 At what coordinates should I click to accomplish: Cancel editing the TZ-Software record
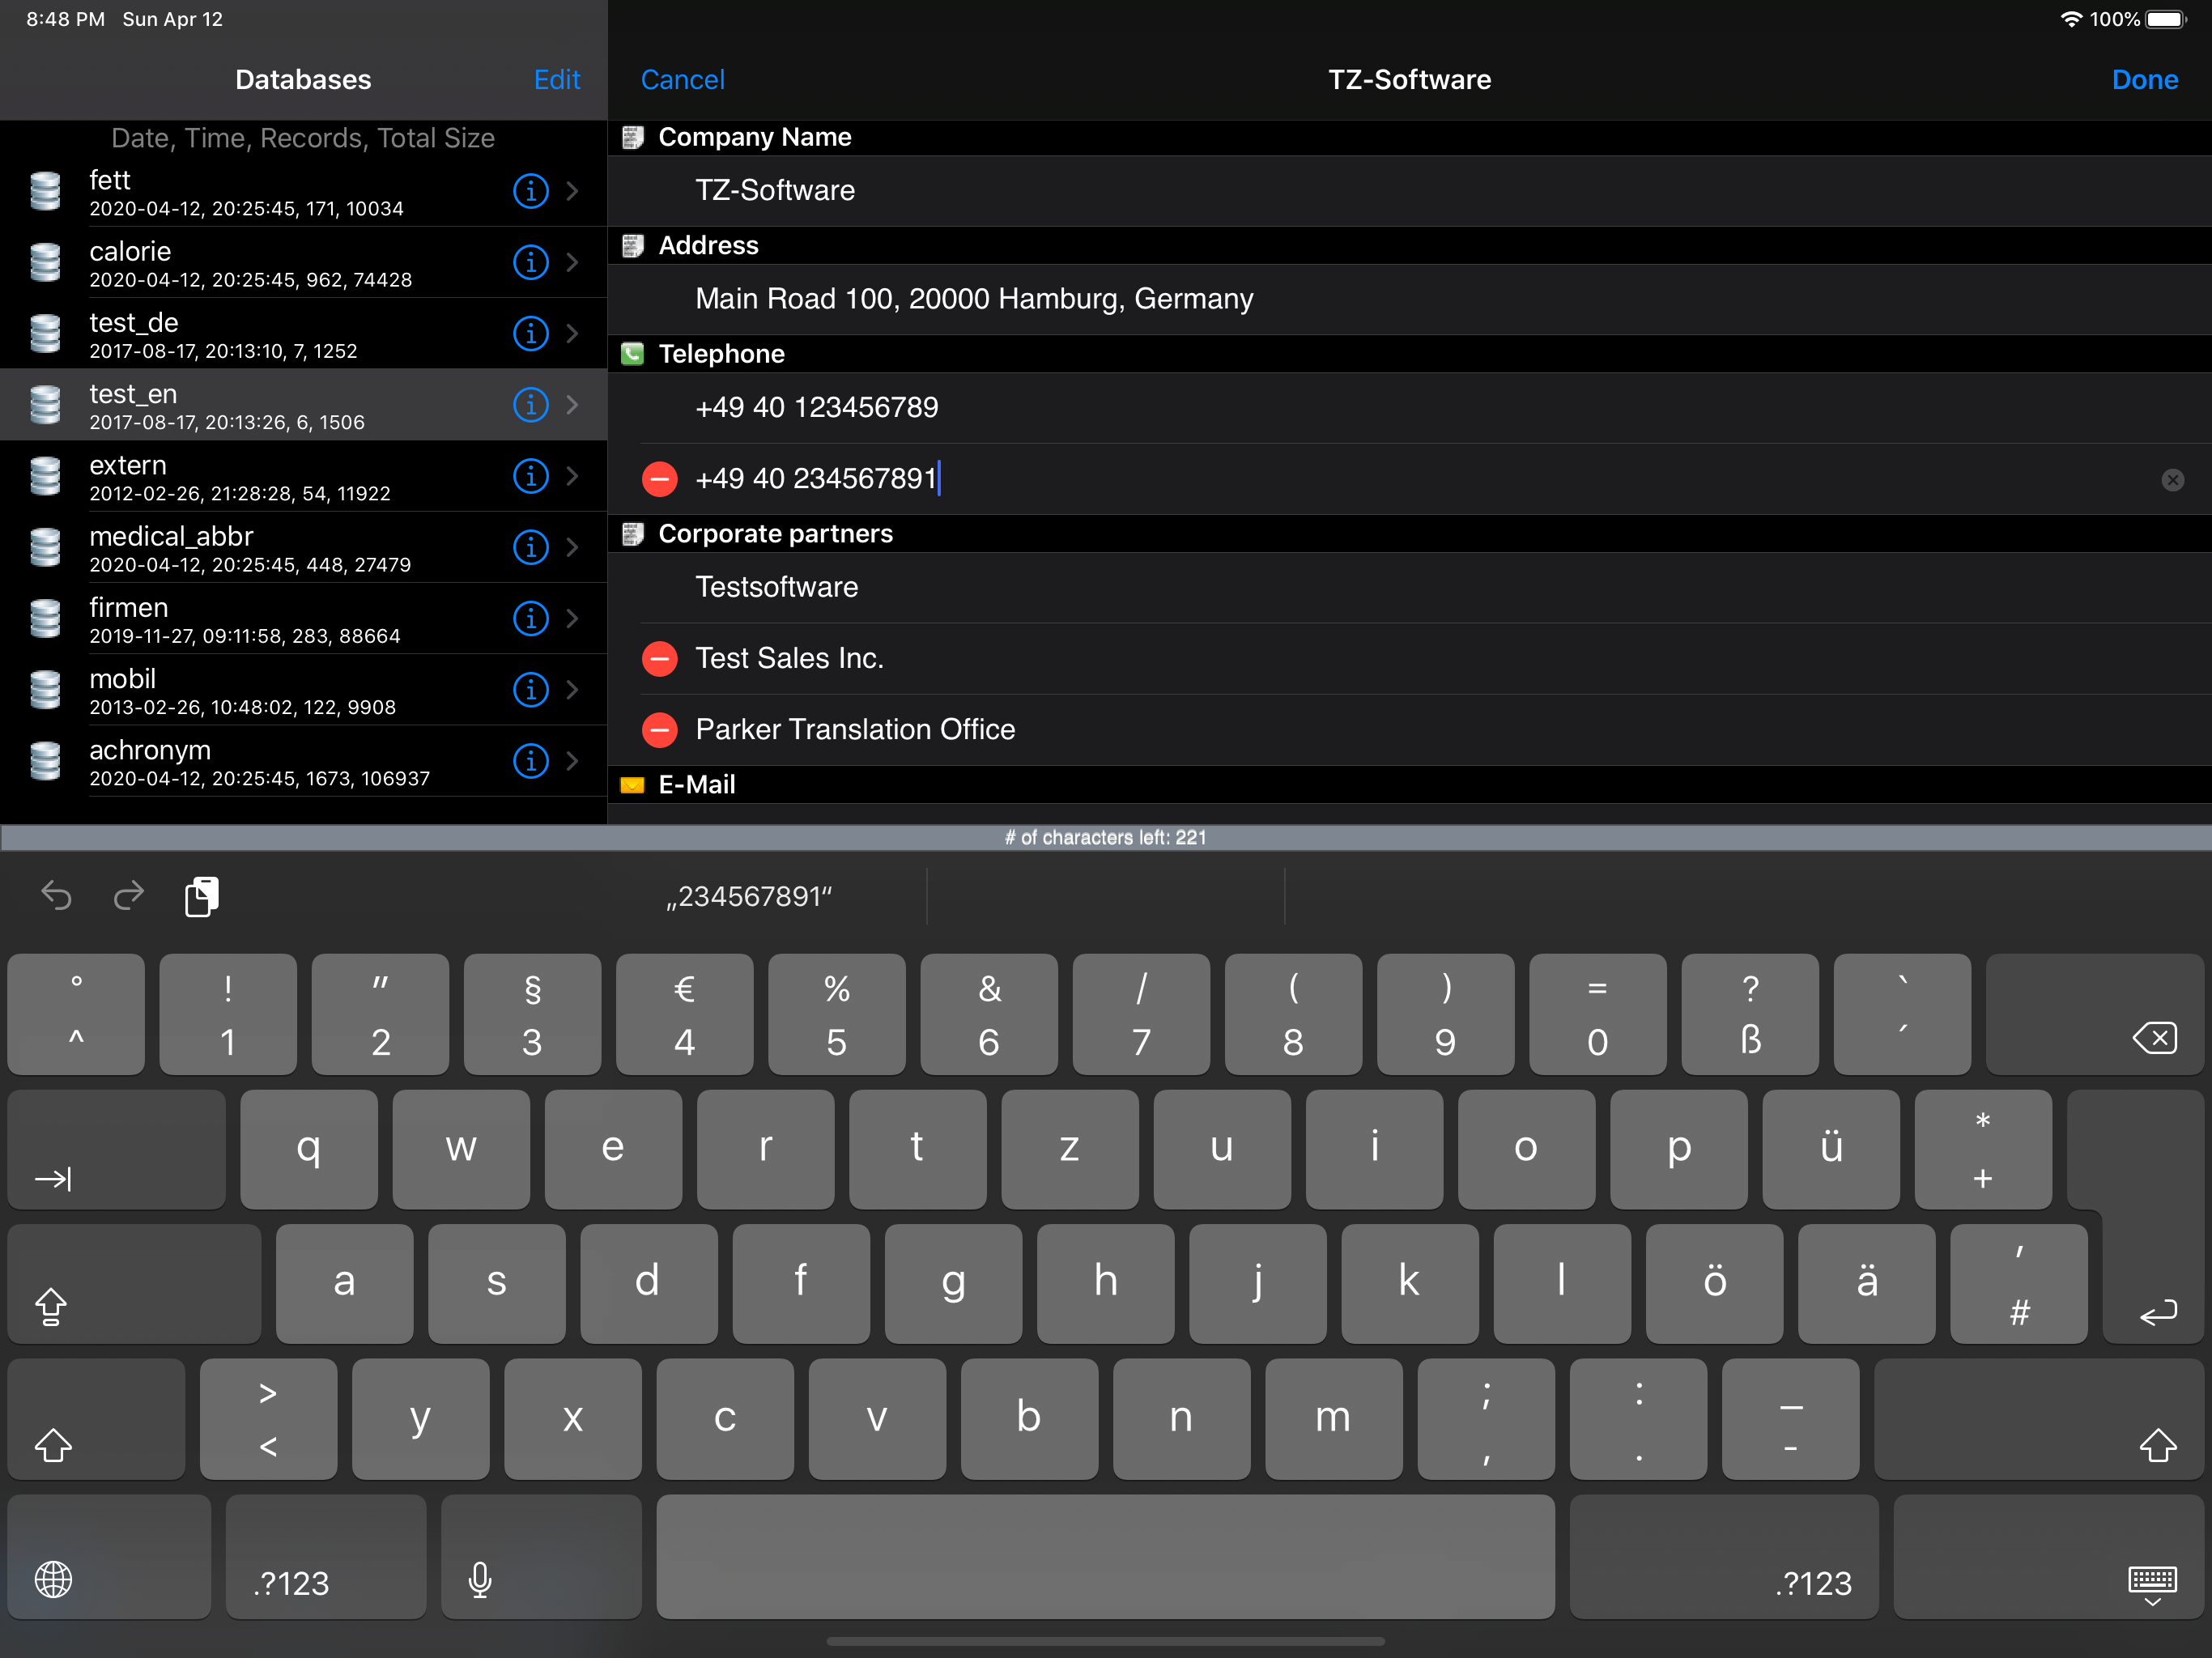(682, 80)
